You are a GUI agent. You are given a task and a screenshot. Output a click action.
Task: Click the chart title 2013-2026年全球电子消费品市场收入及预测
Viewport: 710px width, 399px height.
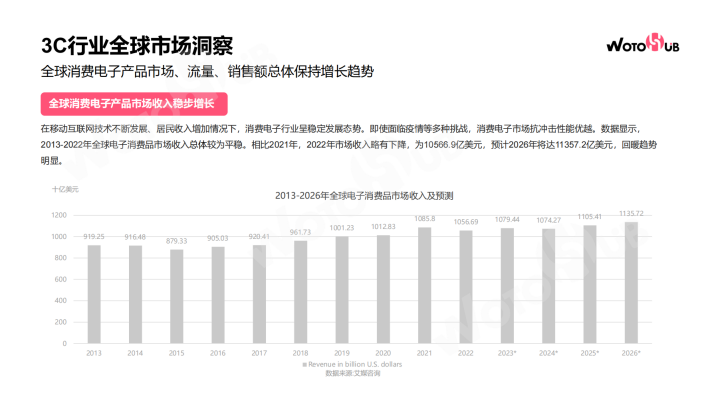(364, 196)
